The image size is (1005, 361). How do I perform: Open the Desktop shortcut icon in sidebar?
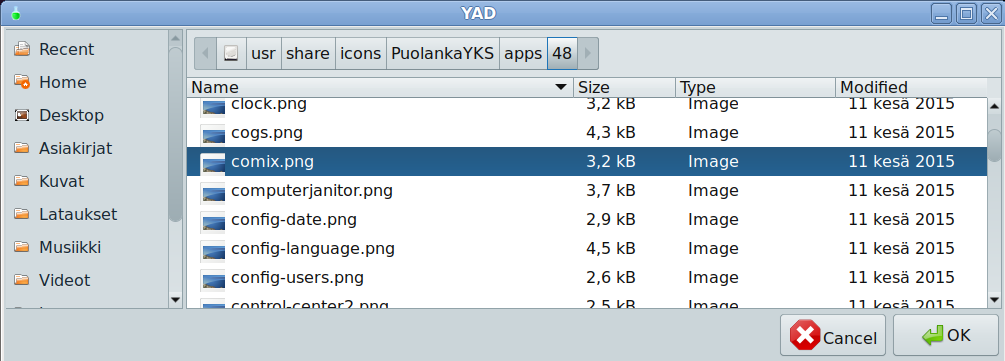click(x=22, y=115)
